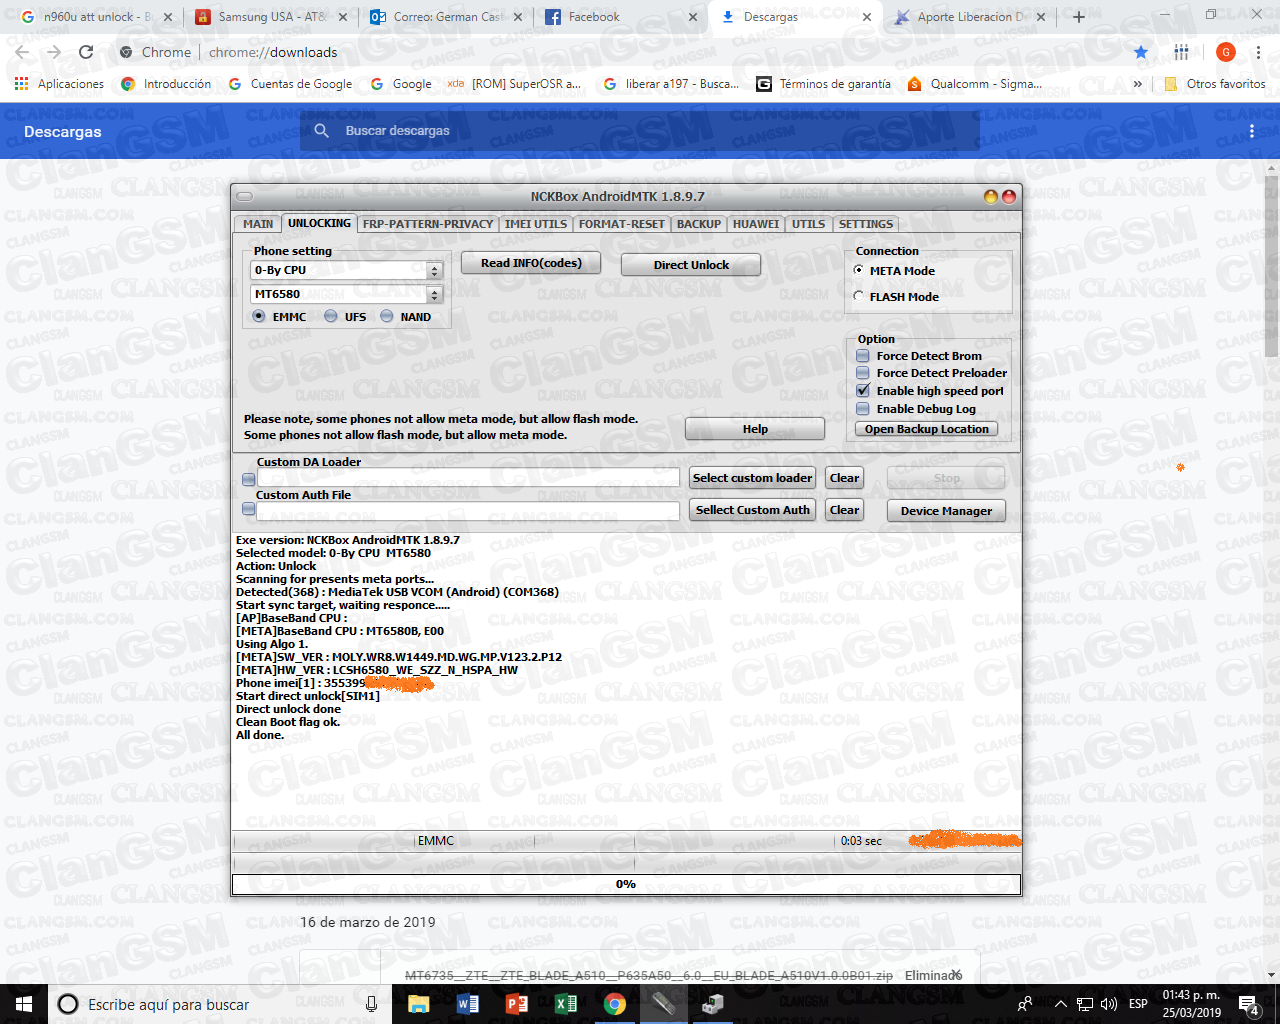Click the Help button
The height and width of the screenshot is (1024, 1280).
pos(755,429)
